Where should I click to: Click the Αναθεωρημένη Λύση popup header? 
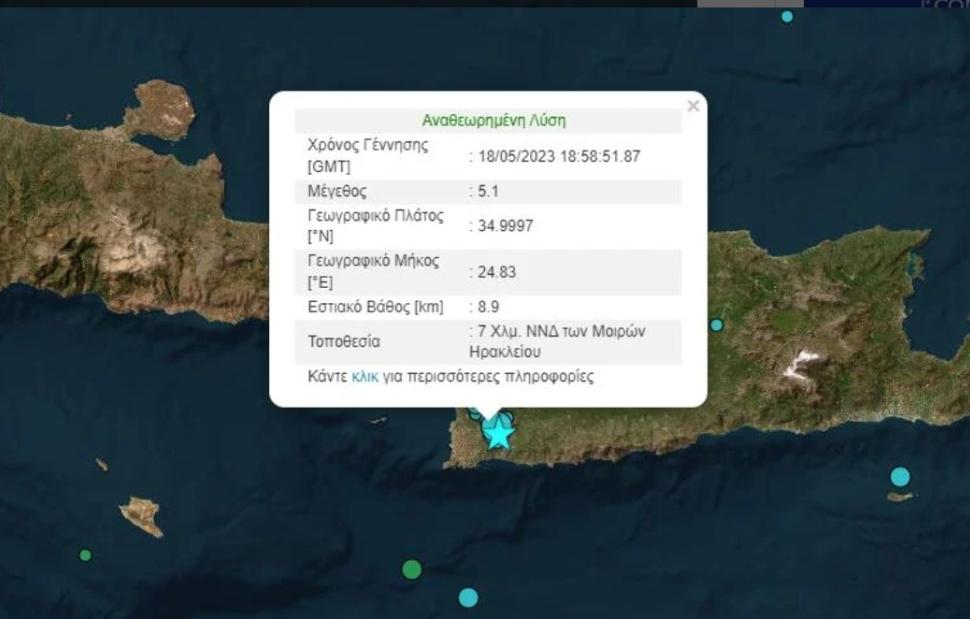(x=493, y=121)
